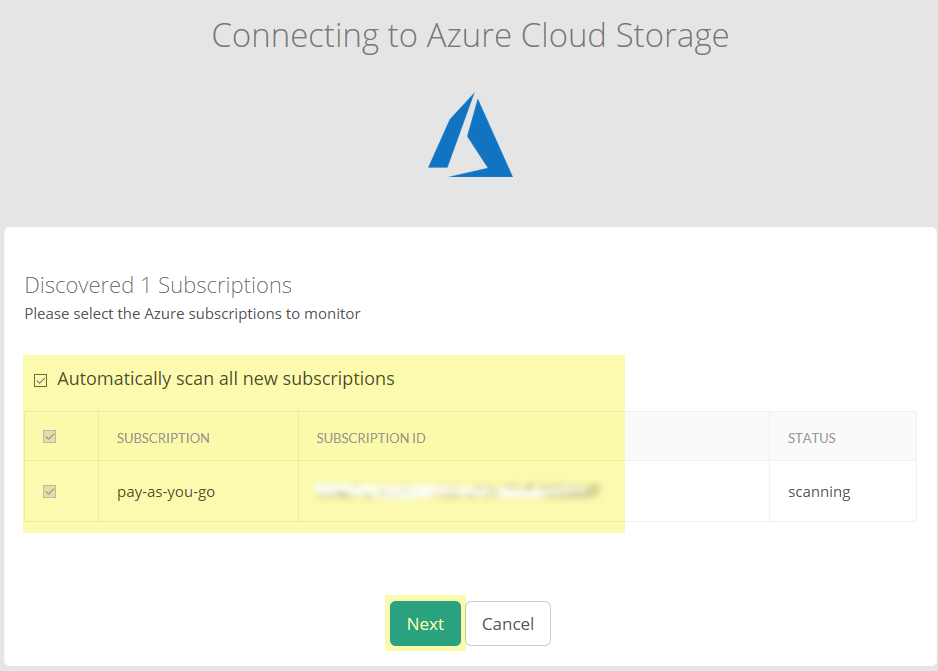Screen dimensions: 938x671
Task: Toggle the automatic scan checkbox
Action: pyautogui.click(x=41, y=380)
